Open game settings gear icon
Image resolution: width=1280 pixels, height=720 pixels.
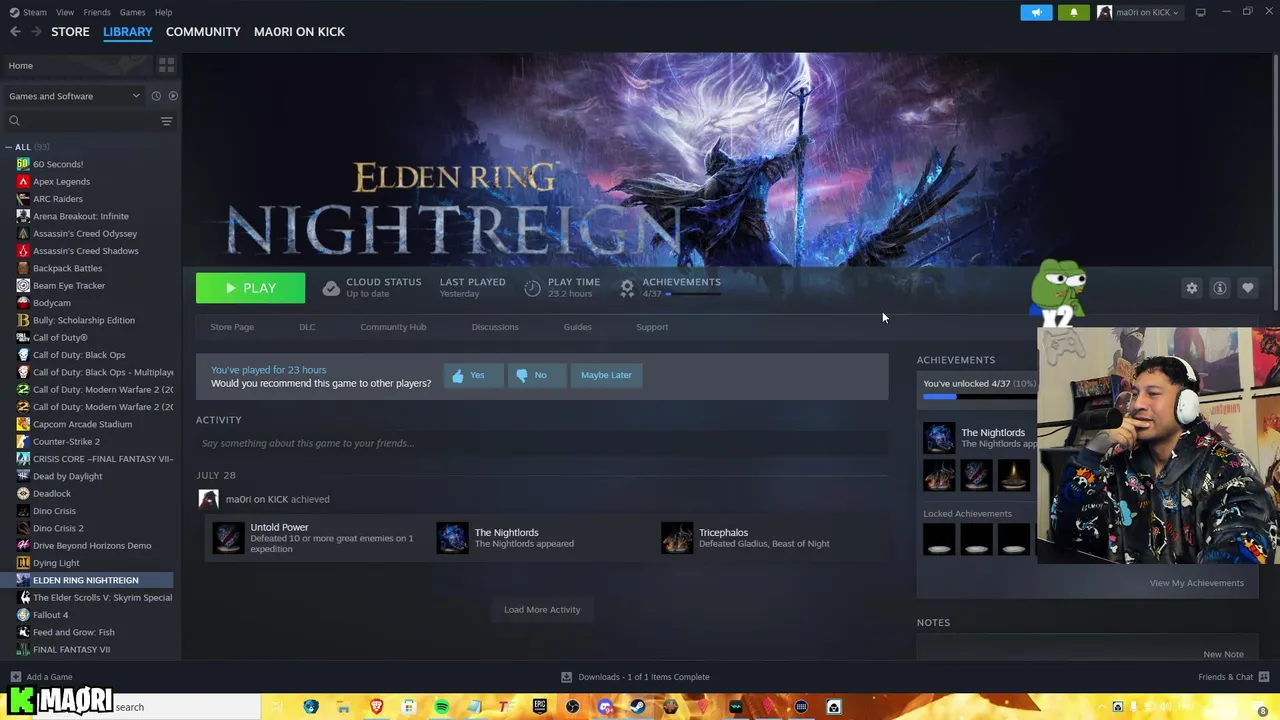click(x=1192, y=288)
